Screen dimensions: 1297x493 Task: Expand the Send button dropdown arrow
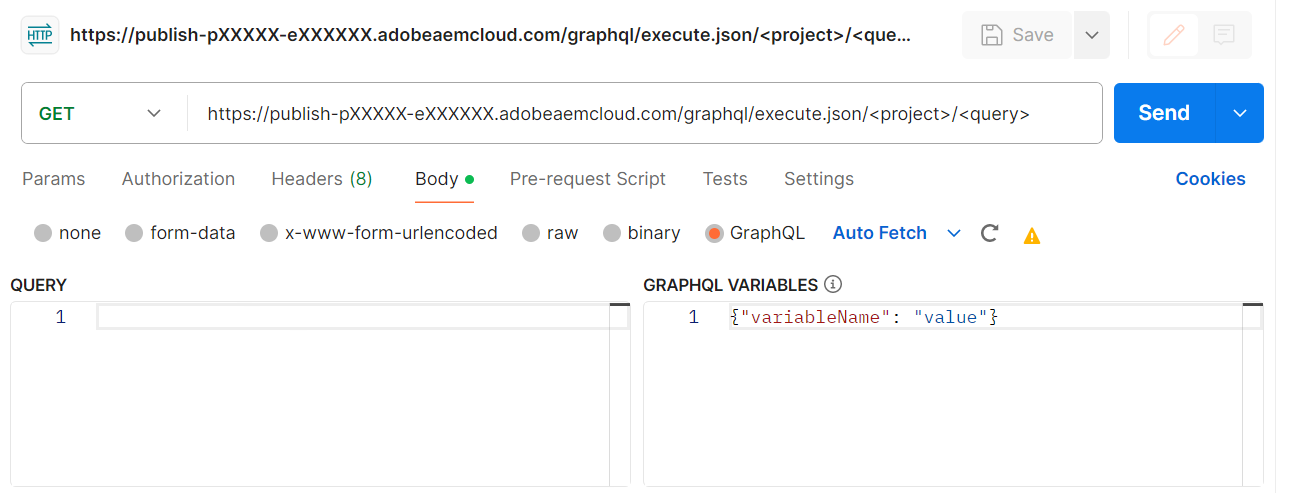[1240, 113]
